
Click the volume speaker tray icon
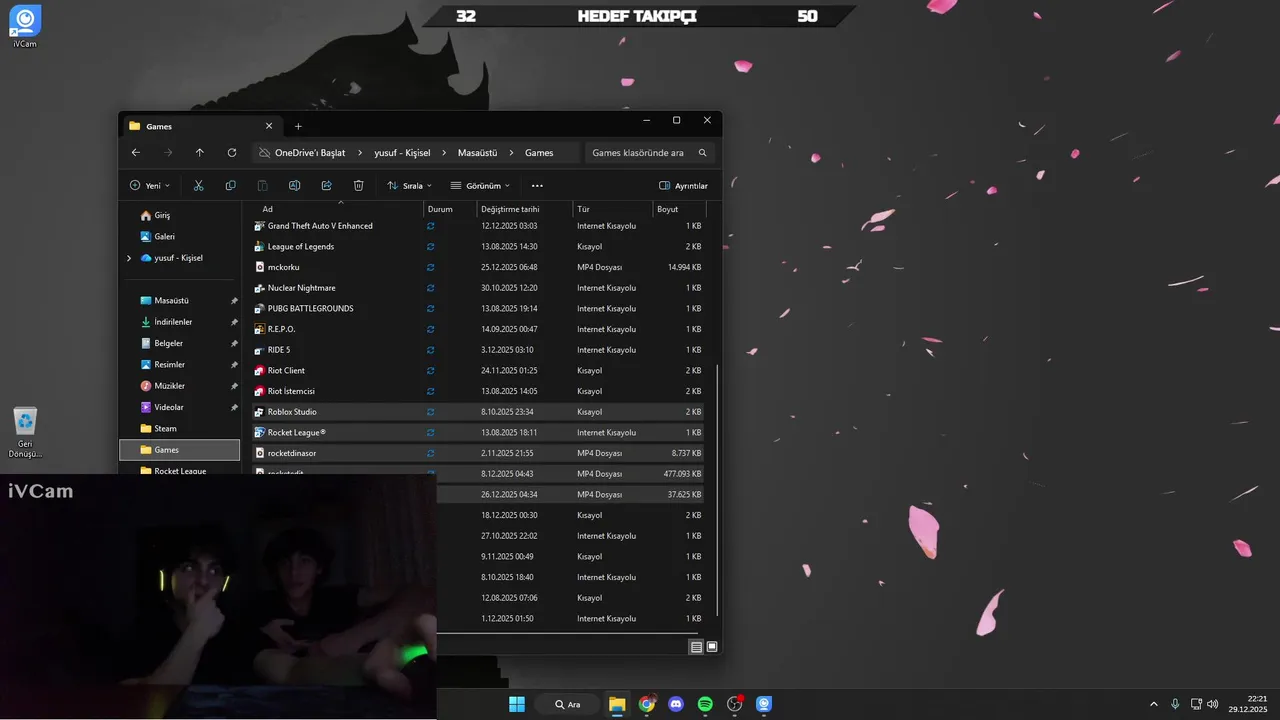pos(1213,704)
